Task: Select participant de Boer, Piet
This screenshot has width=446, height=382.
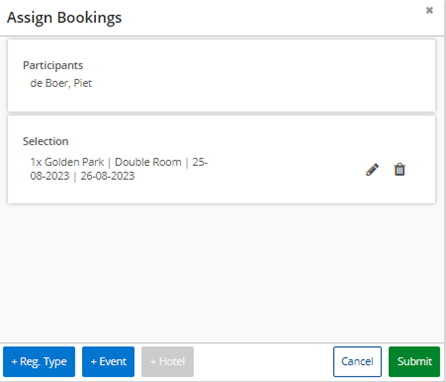Action: (x=61, y=83)
